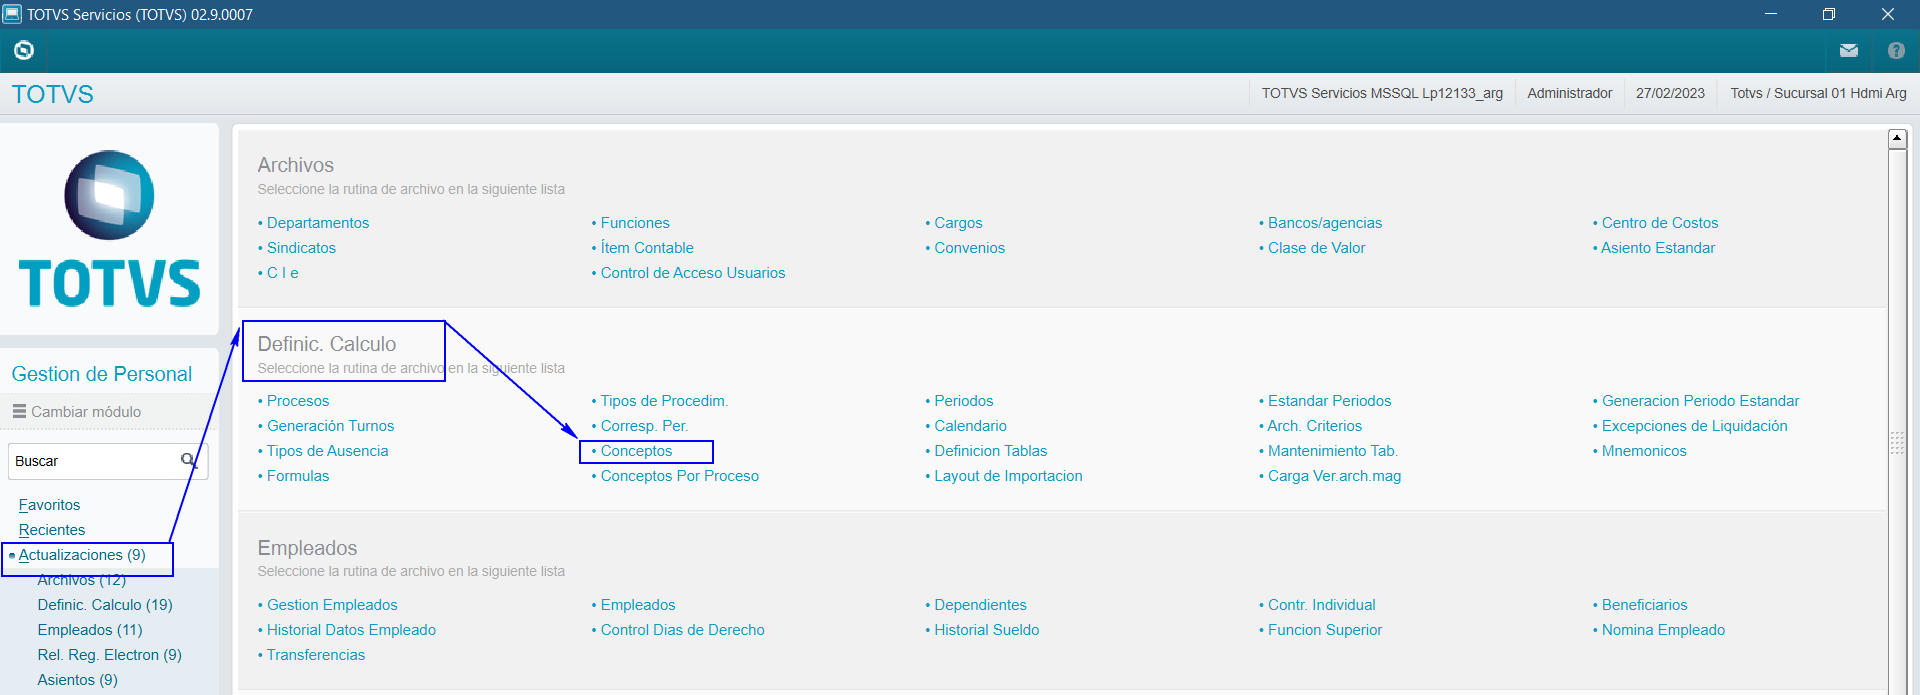Image resolution: width=1920 pixels, height=695 pixels.
Task: Open Estandar Periodos
Action: coord(1329,401)
